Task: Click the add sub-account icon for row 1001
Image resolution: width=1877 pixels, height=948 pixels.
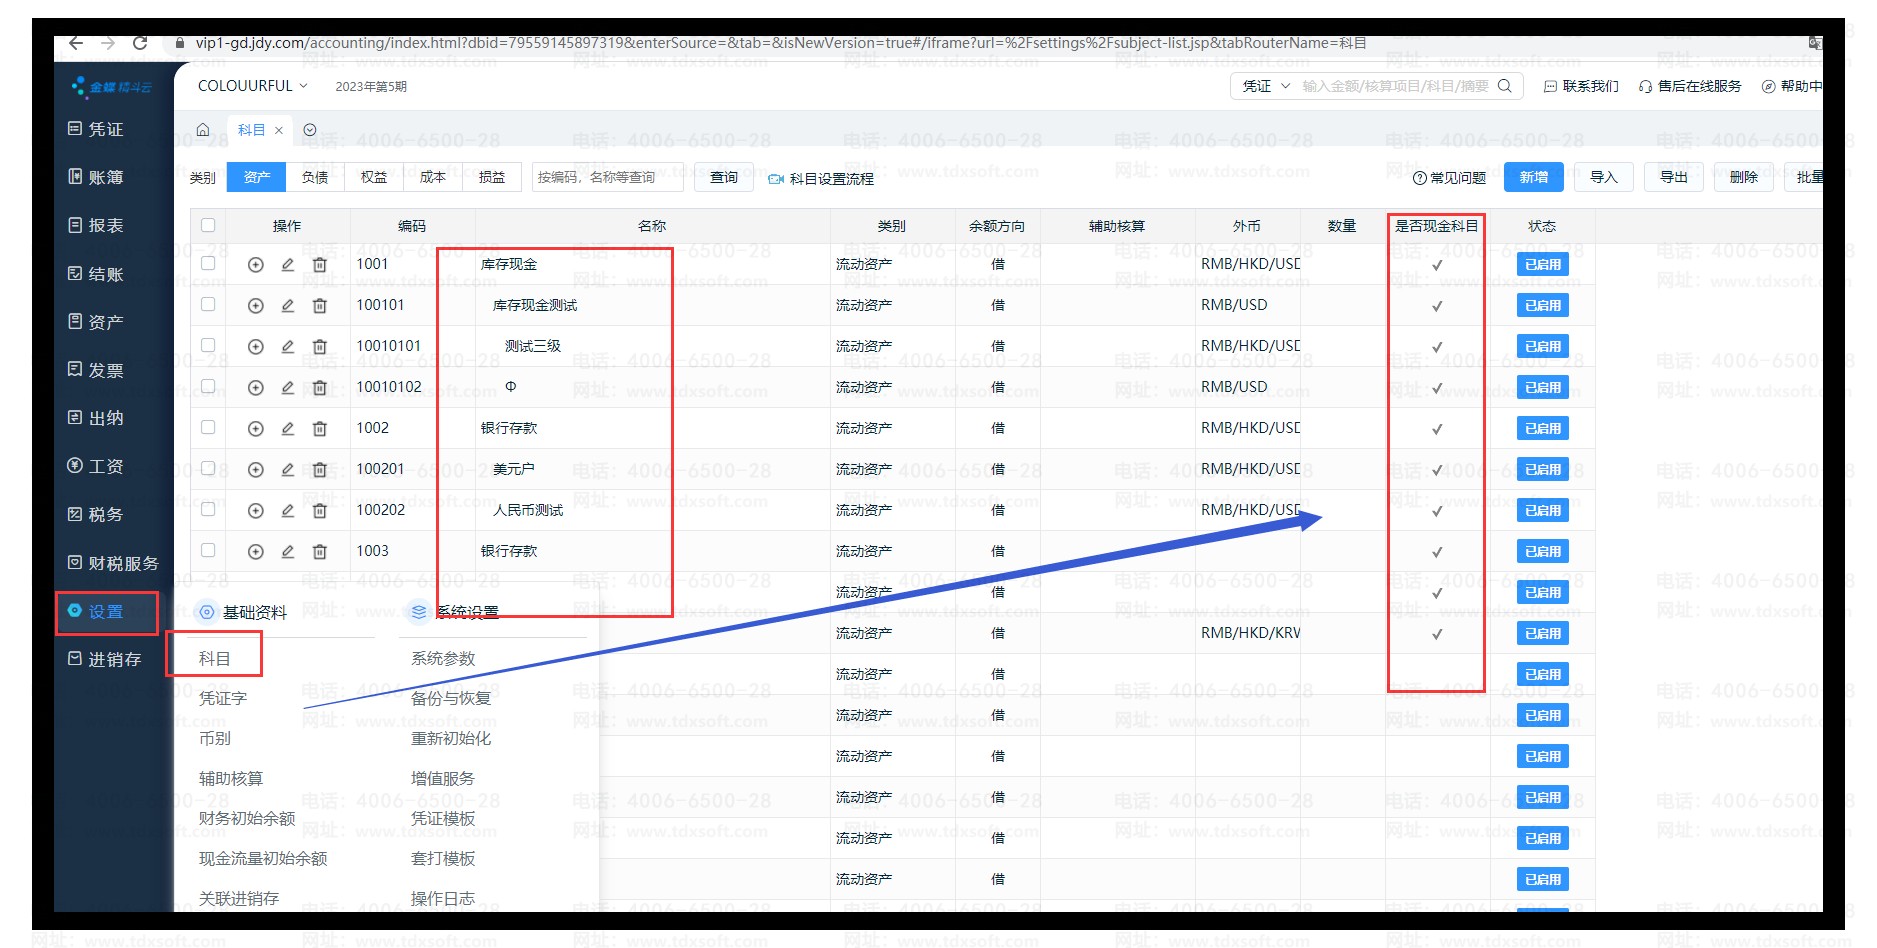Action: 255,265
